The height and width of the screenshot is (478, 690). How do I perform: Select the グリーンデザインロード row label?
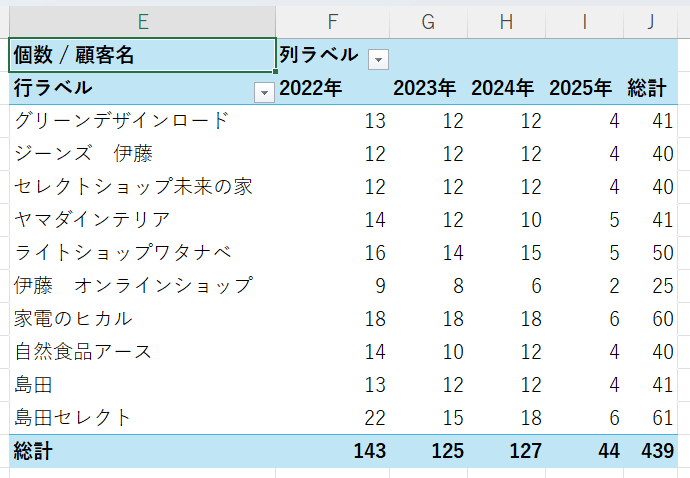click(x=122, y=121)
